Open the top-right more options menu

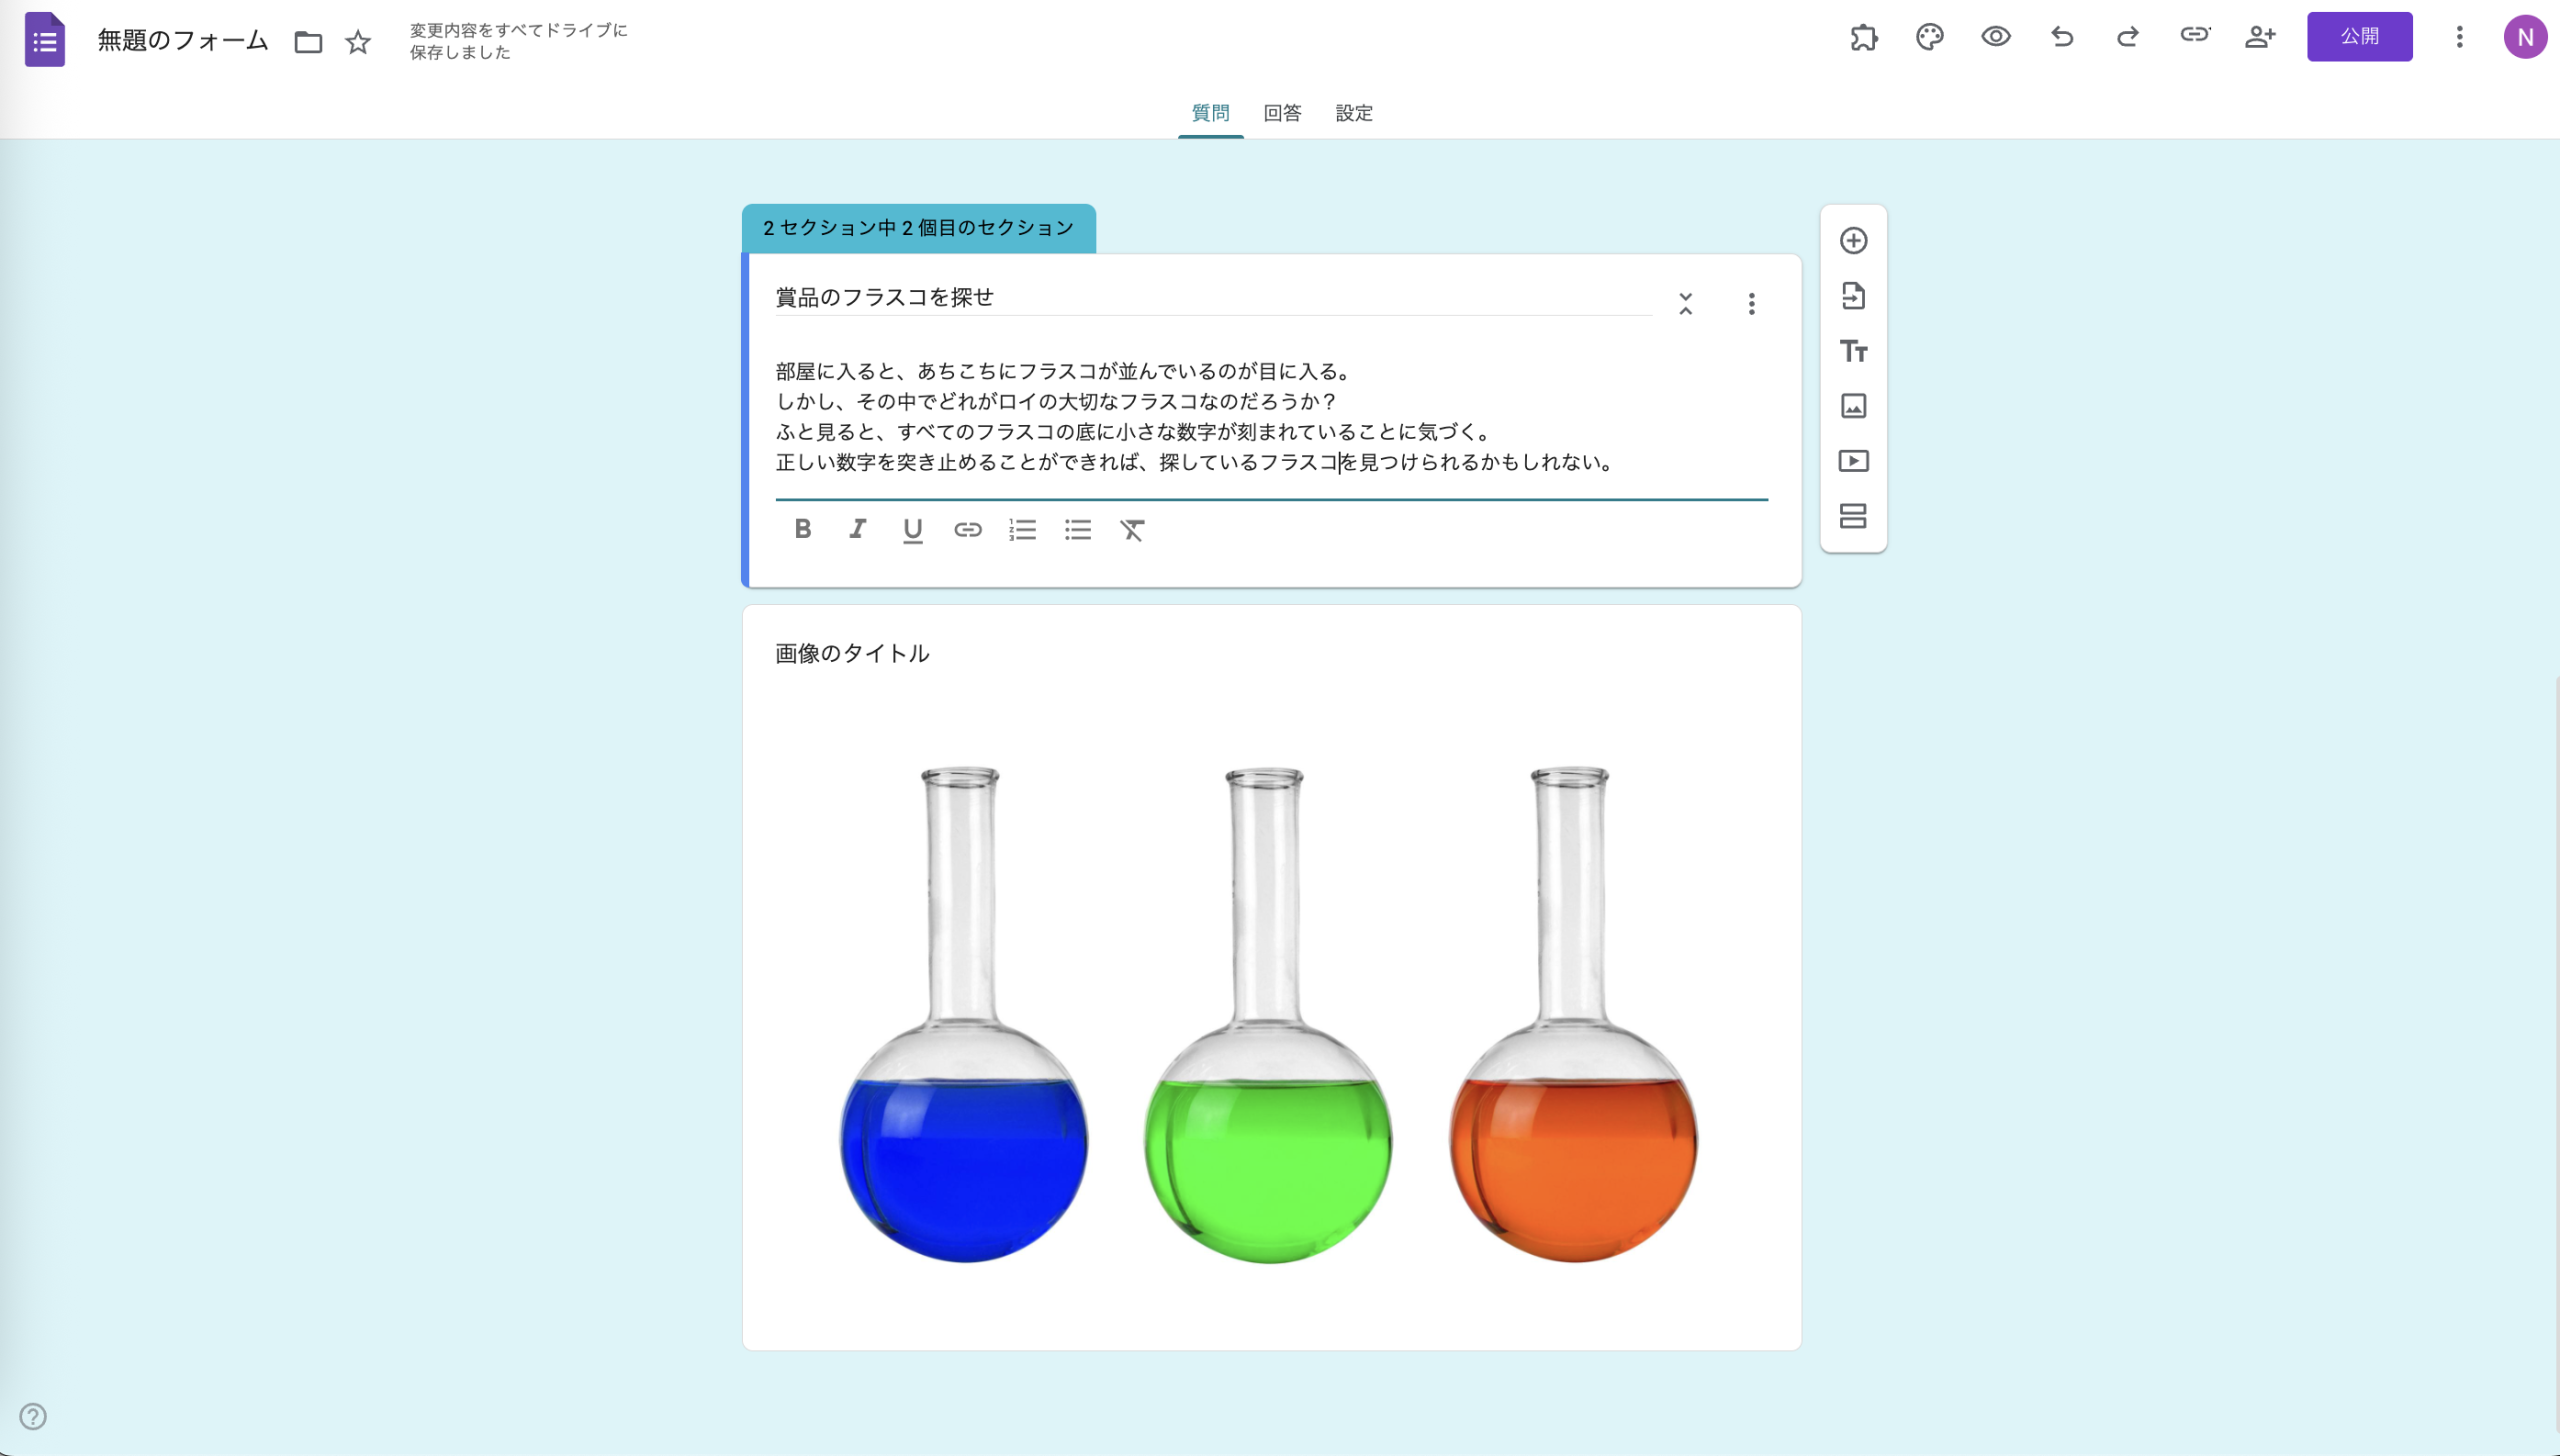(2459, 36)
